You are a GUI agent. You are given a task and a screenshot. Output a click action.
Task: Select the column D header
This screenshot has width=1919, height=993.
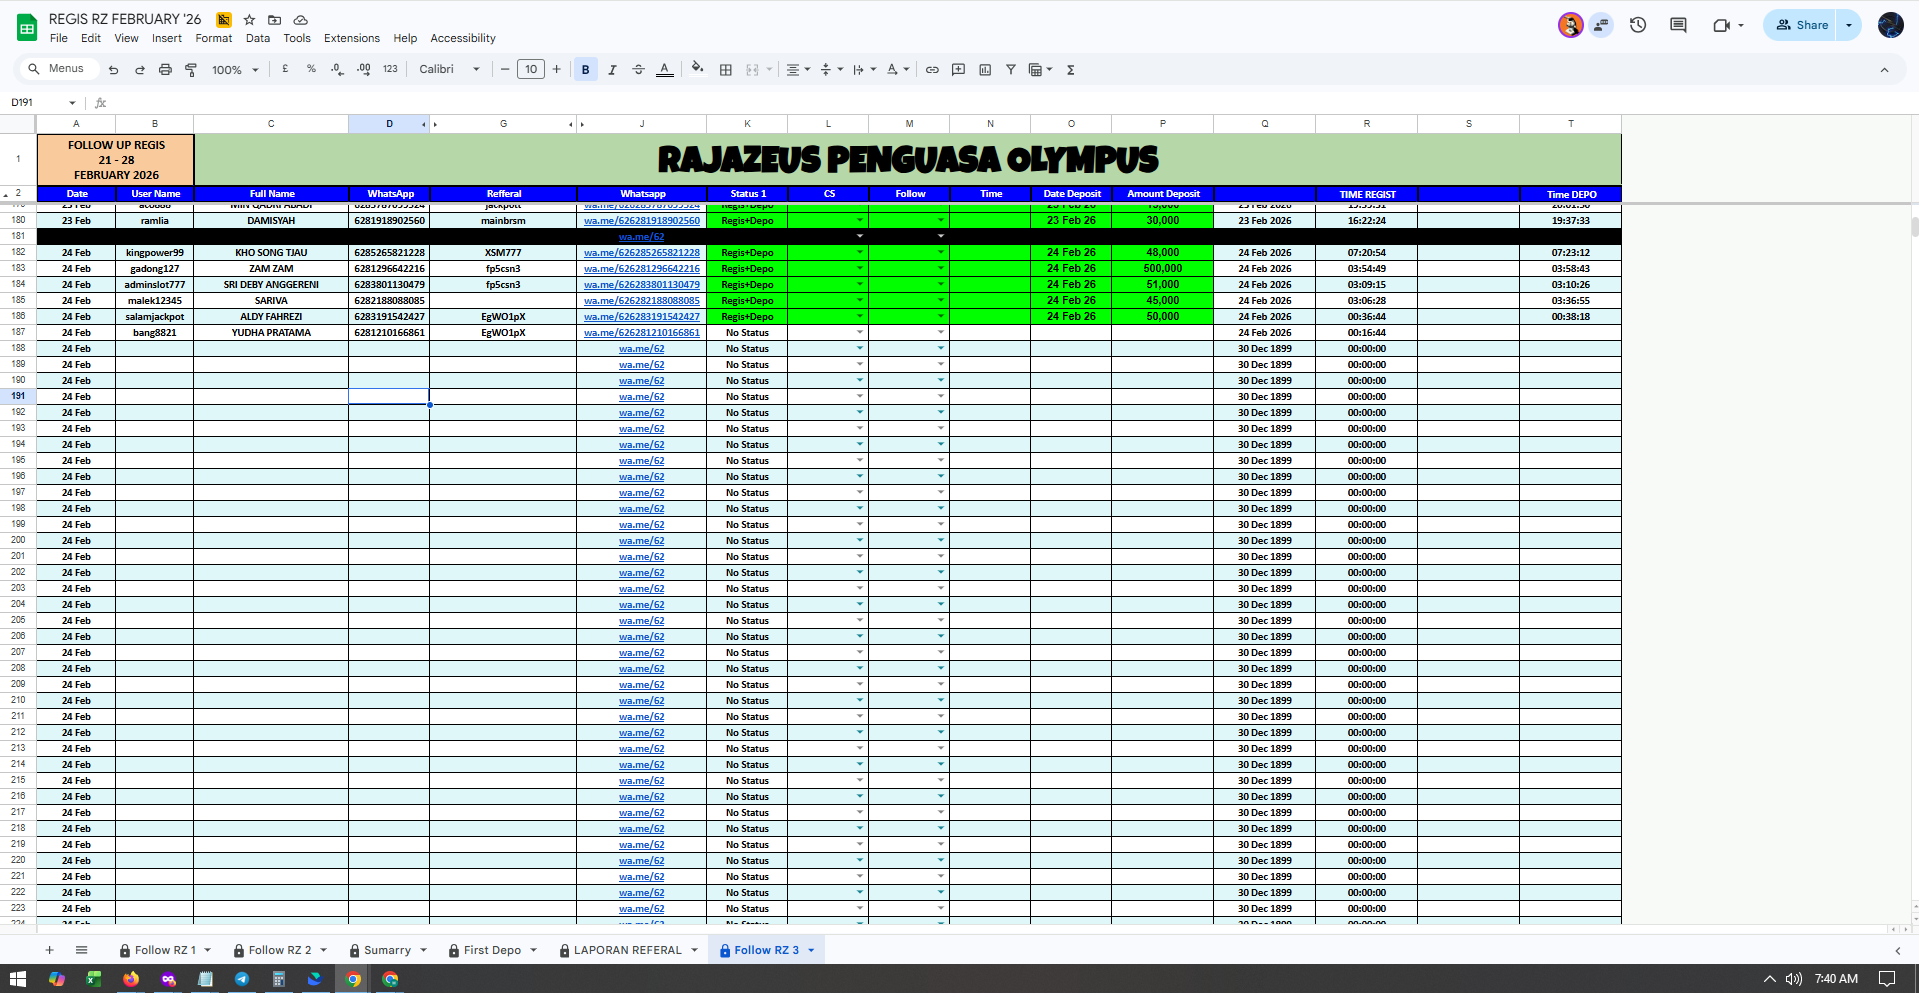pyautogui.click(x=389, y=124)
